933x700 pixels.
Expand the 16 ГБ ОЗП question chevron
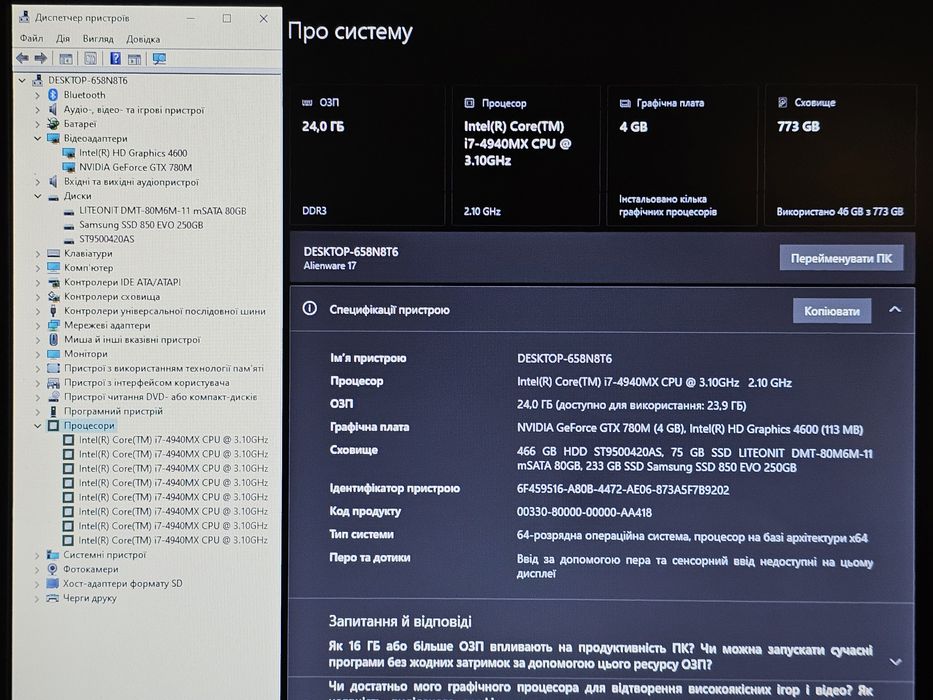tap(896, 661)
